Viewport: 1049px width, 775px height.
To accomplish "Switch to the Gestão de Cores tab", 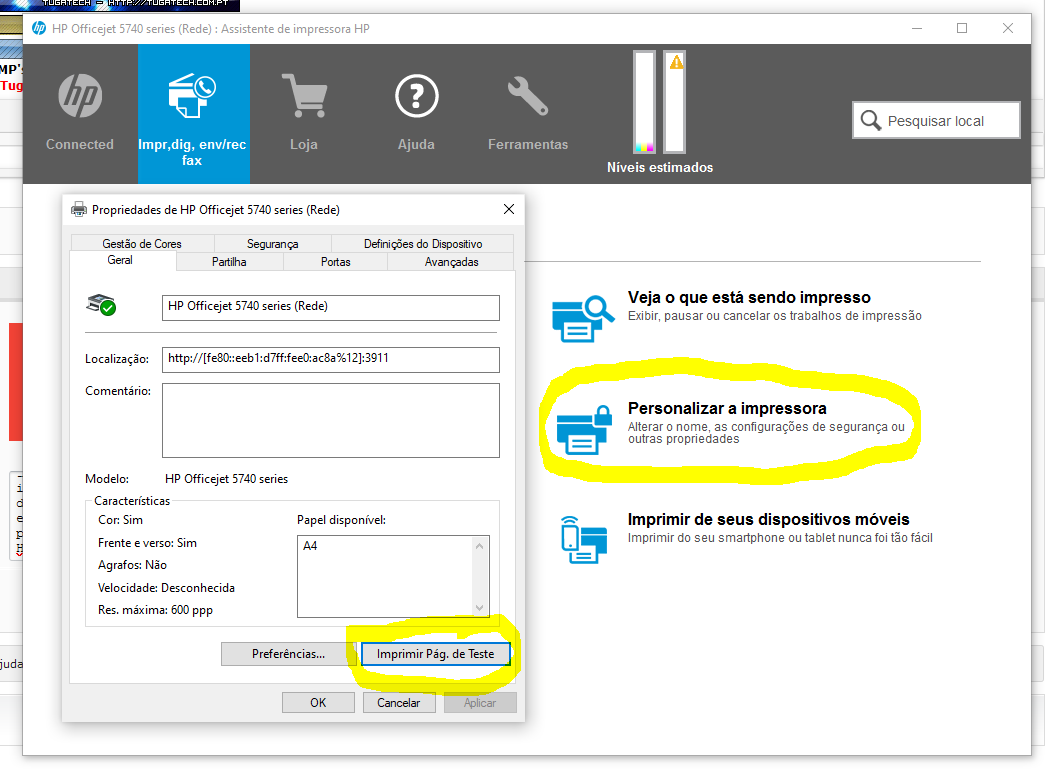I will point(142,244).
